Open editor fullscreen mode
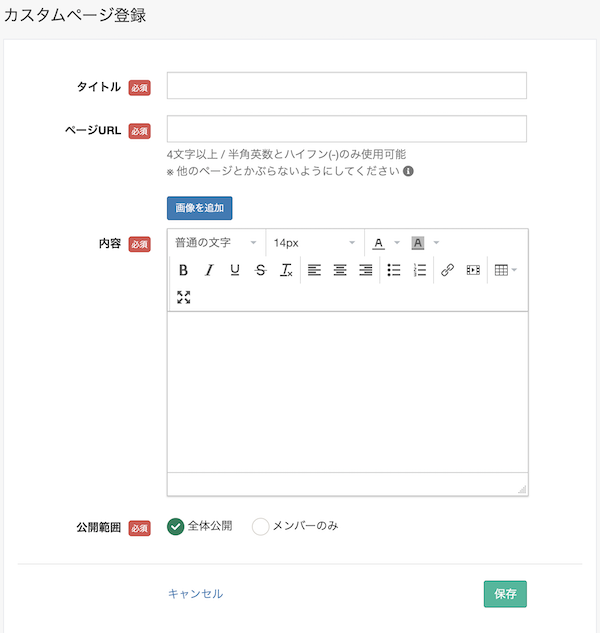600x633 pixels. (x=183, y=297)
